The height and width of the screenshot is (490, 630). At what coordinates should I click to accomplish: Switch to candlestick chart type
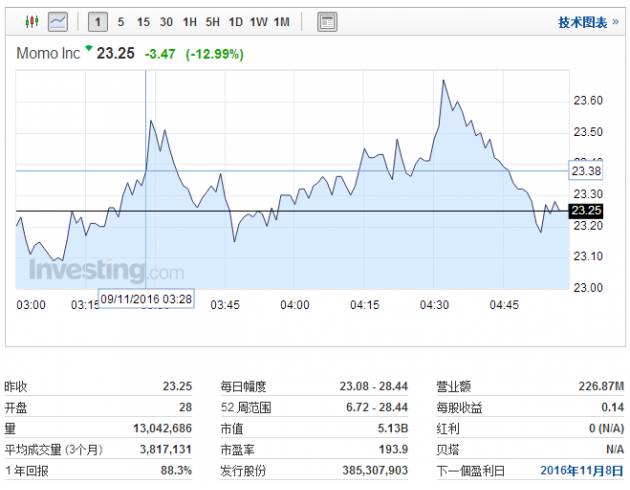coord(32,21)
